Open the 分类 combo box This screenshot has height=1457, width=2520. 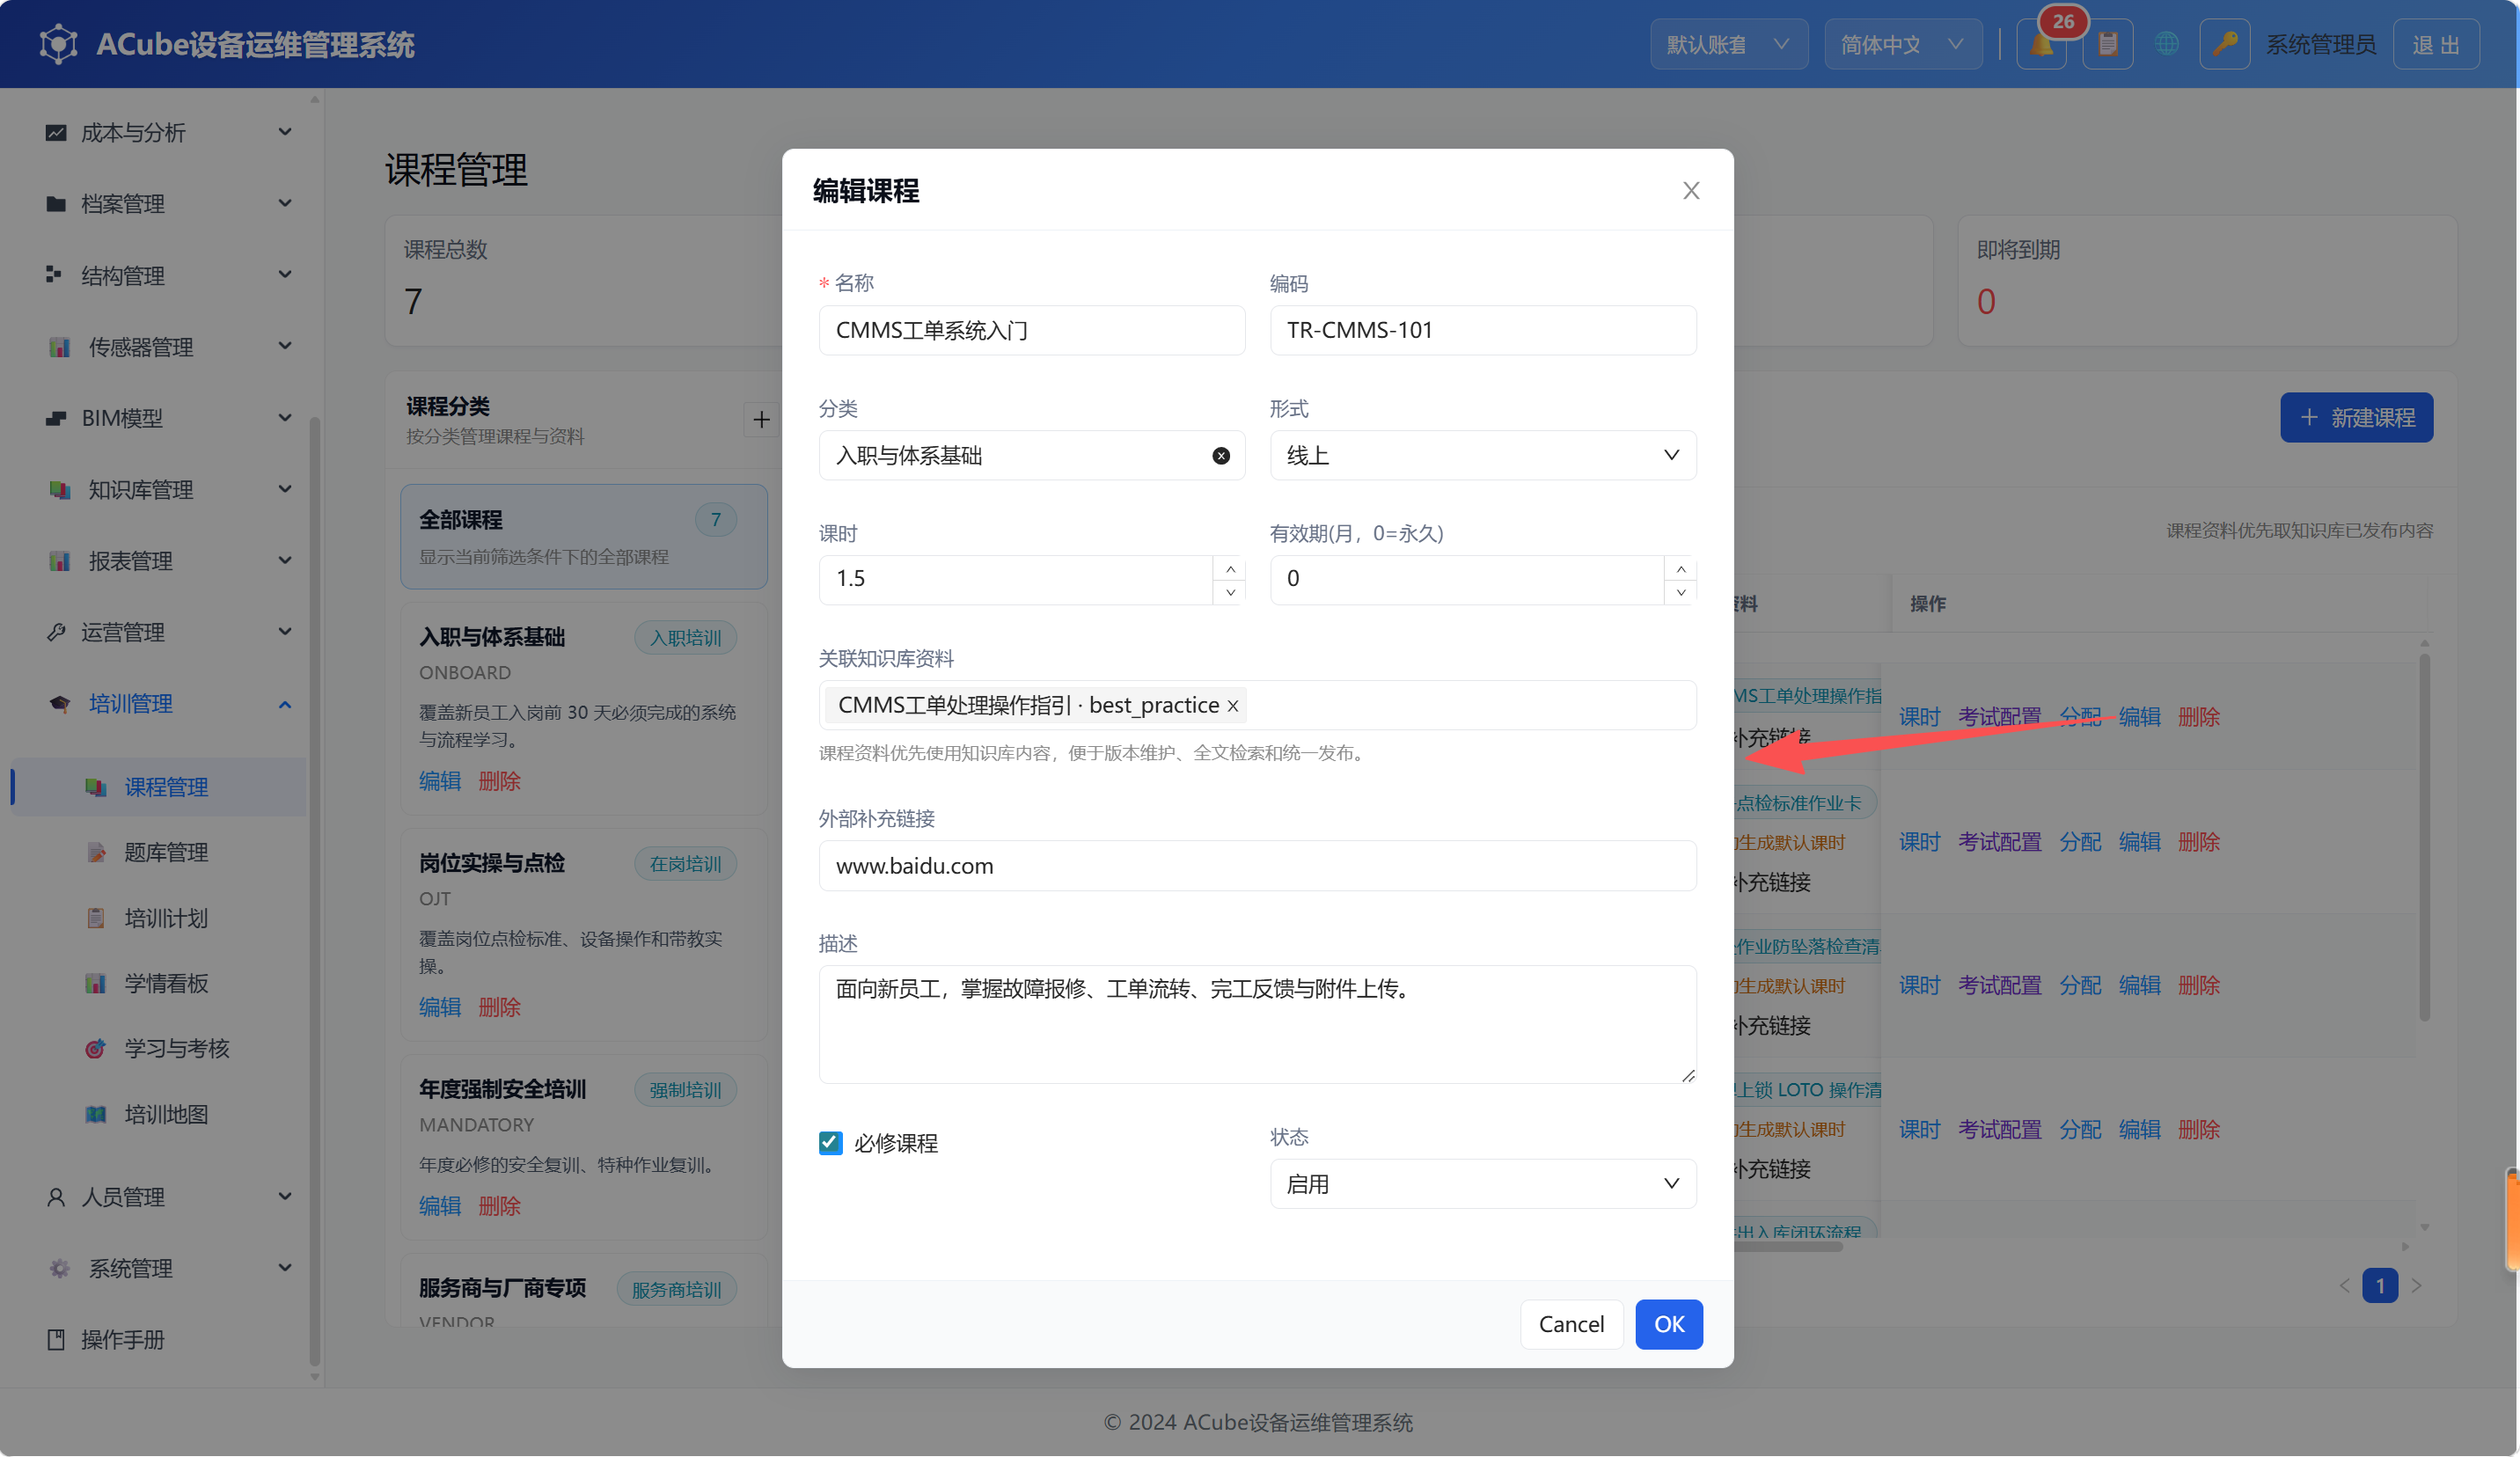(1031, 456)
